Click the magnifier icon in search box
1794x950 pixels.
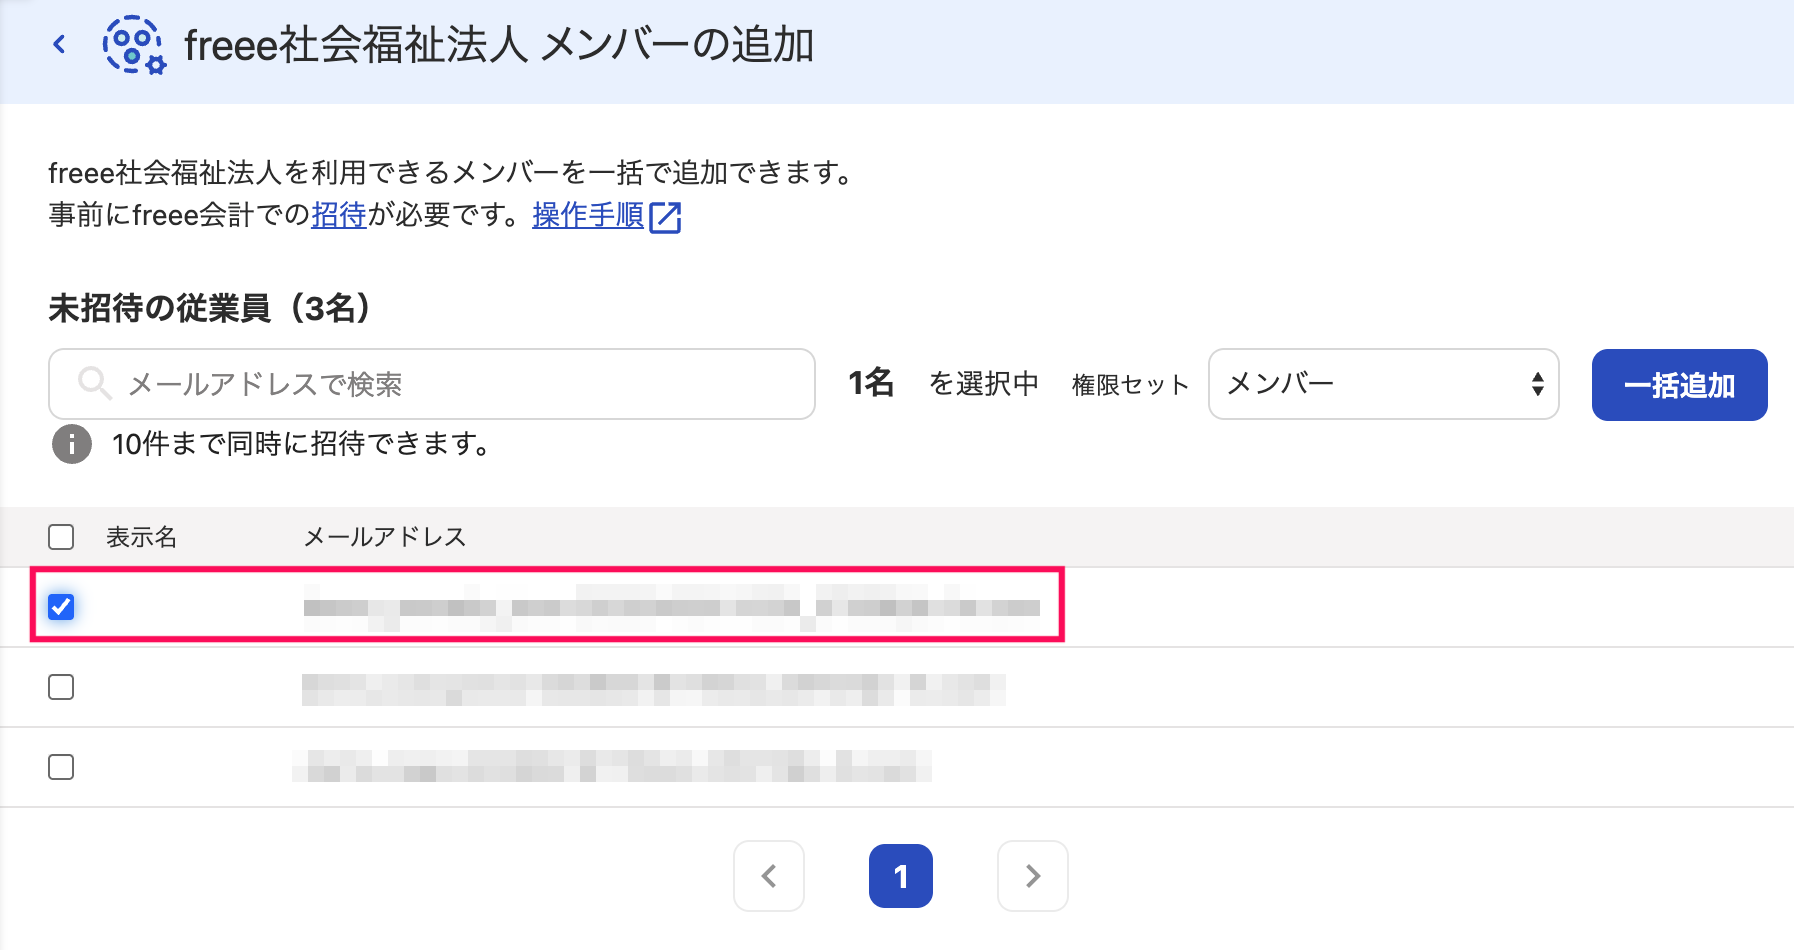[95, 383]
